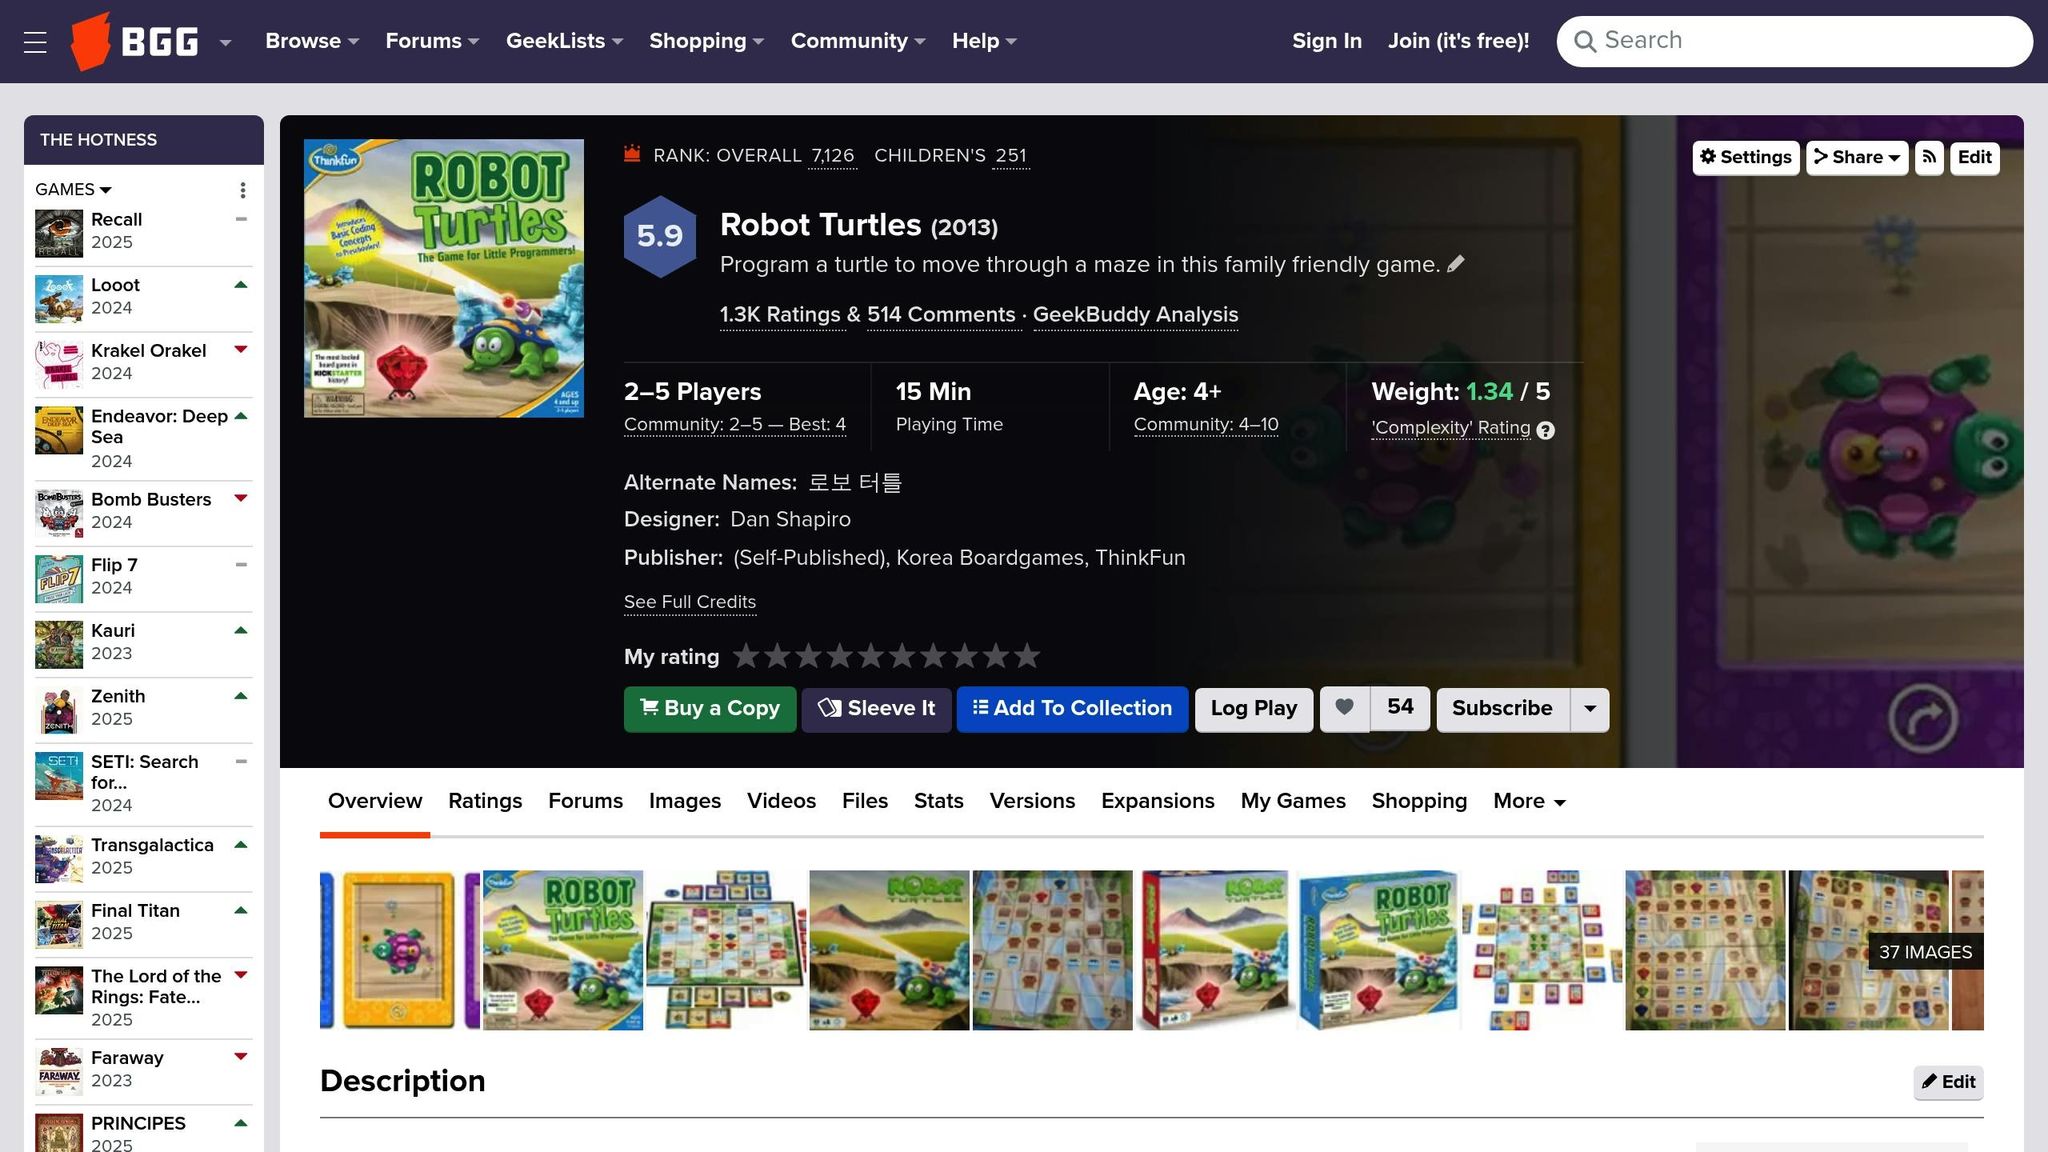Screen dimensions: 2048x1152
Task: Open the hotness three-dot options menu
Action: (242, 190)
